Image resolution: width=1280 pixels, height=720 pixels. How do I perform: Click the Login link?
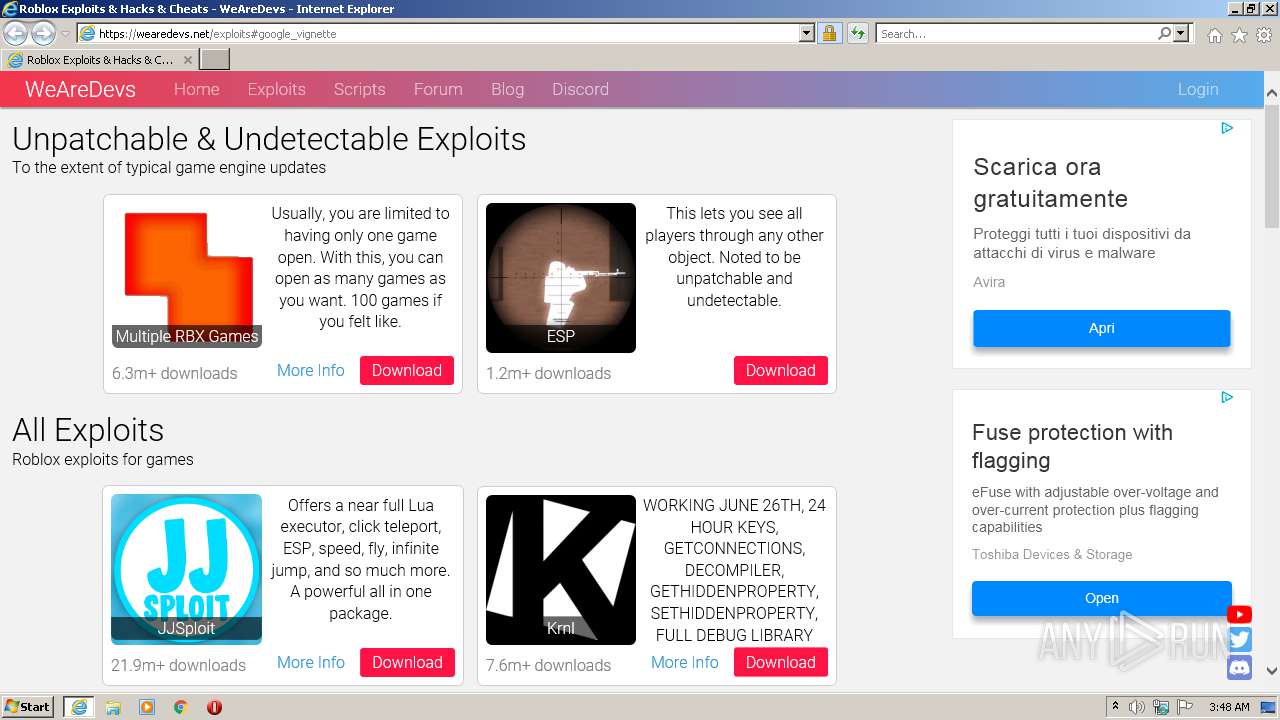pos(1197,89)
